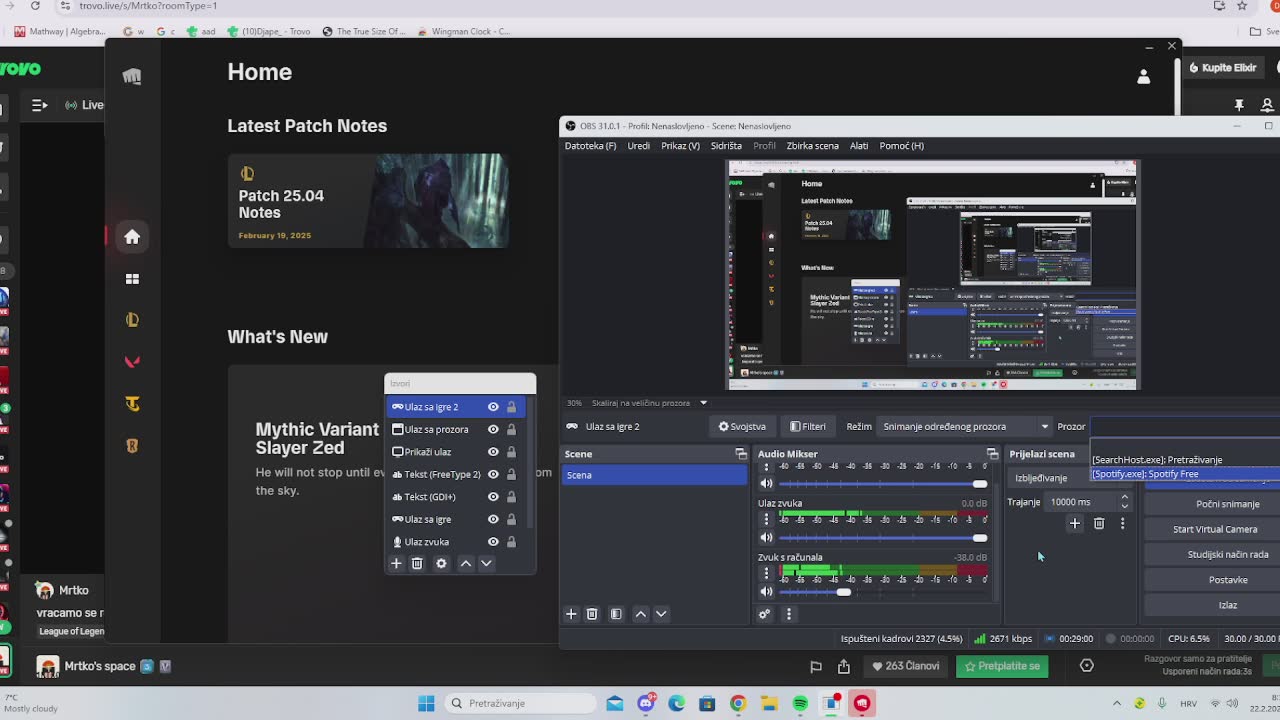The width and height of the screenshot is (1280, 720).
Task: Lock the Ulaz sa prozora source
Action: [x=511, y=429]
